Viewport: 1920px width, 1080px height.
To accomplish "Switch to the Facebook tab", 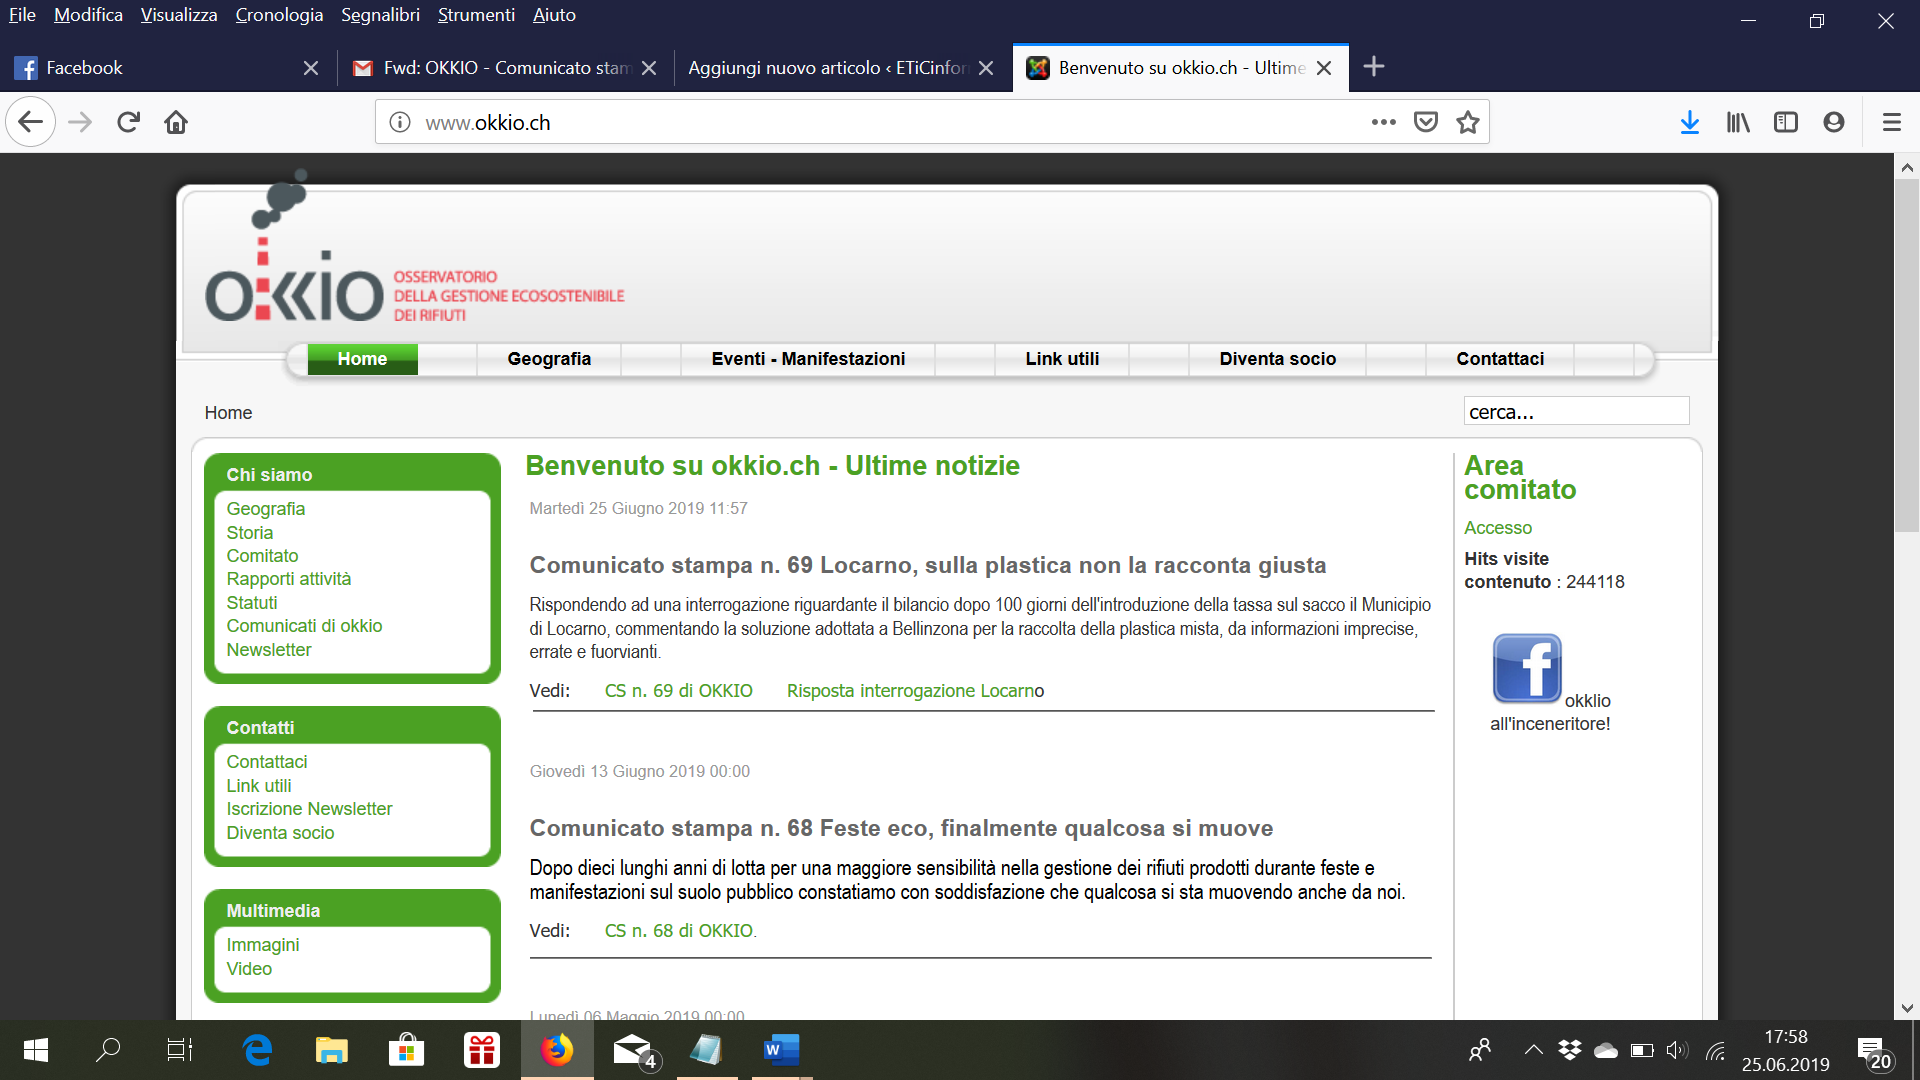I will coord(148,67).
